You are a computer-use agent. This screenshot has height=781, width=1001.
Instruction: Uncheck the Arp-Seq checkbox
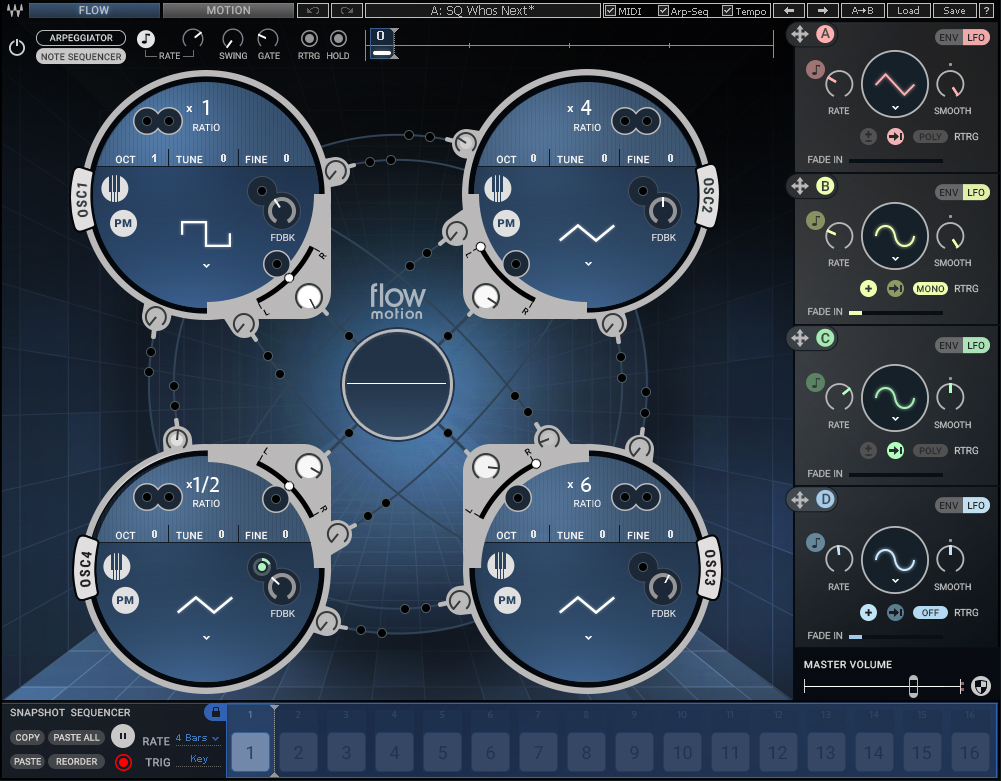point(664,11)
